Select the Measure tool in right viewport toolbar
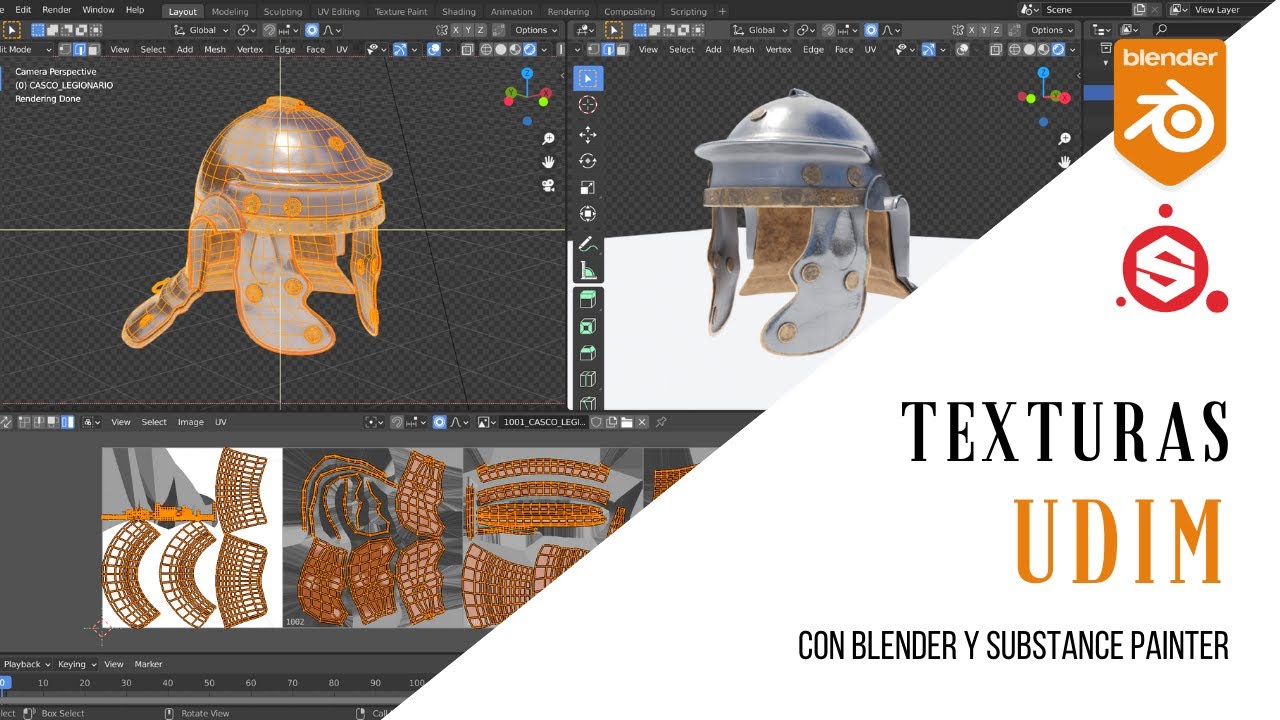 point(588,270)
